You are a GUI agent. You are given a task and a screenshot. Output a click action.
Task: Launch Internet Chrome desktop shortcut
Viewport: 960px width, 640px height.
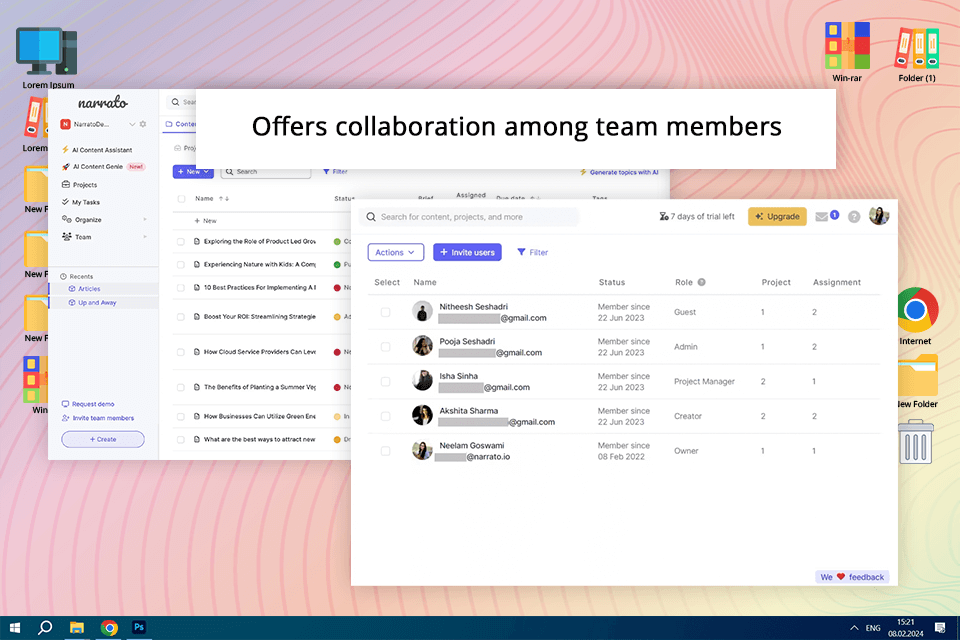click(x=915, y=316)
